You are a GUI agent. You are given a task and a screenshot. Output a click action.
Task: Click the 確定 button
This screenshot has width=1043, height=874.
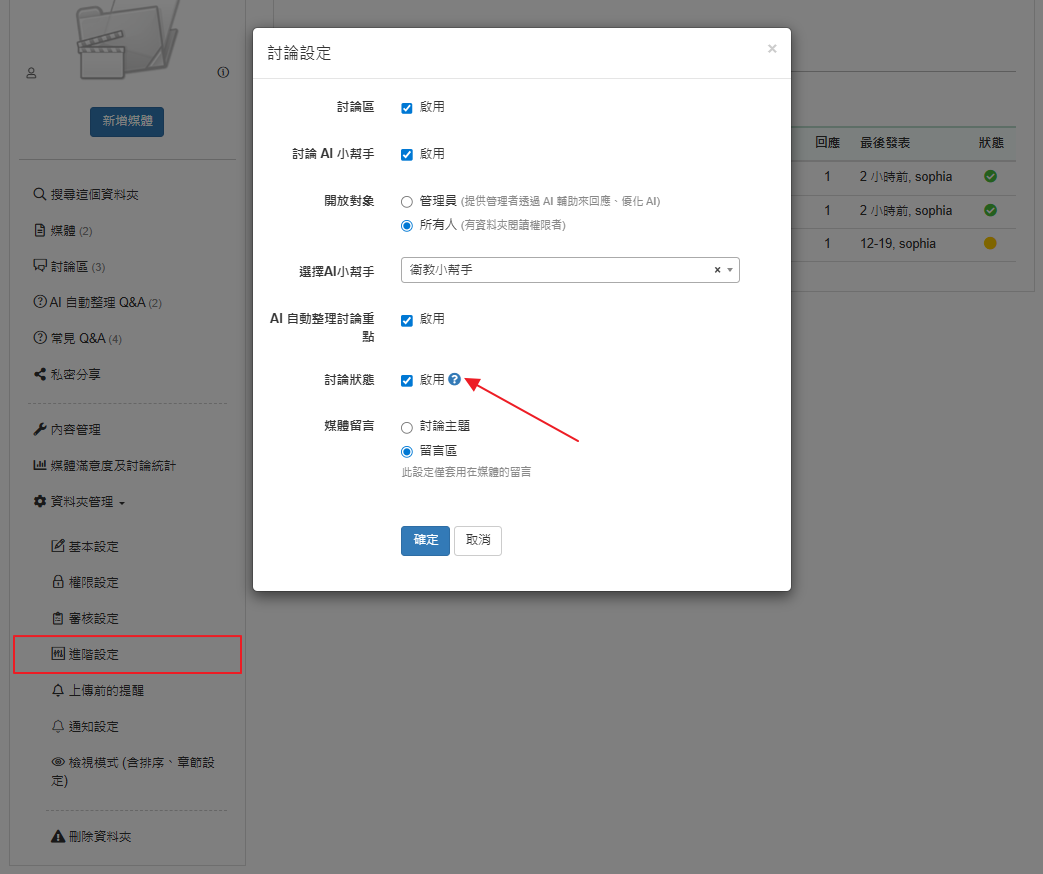pos(425,540)
